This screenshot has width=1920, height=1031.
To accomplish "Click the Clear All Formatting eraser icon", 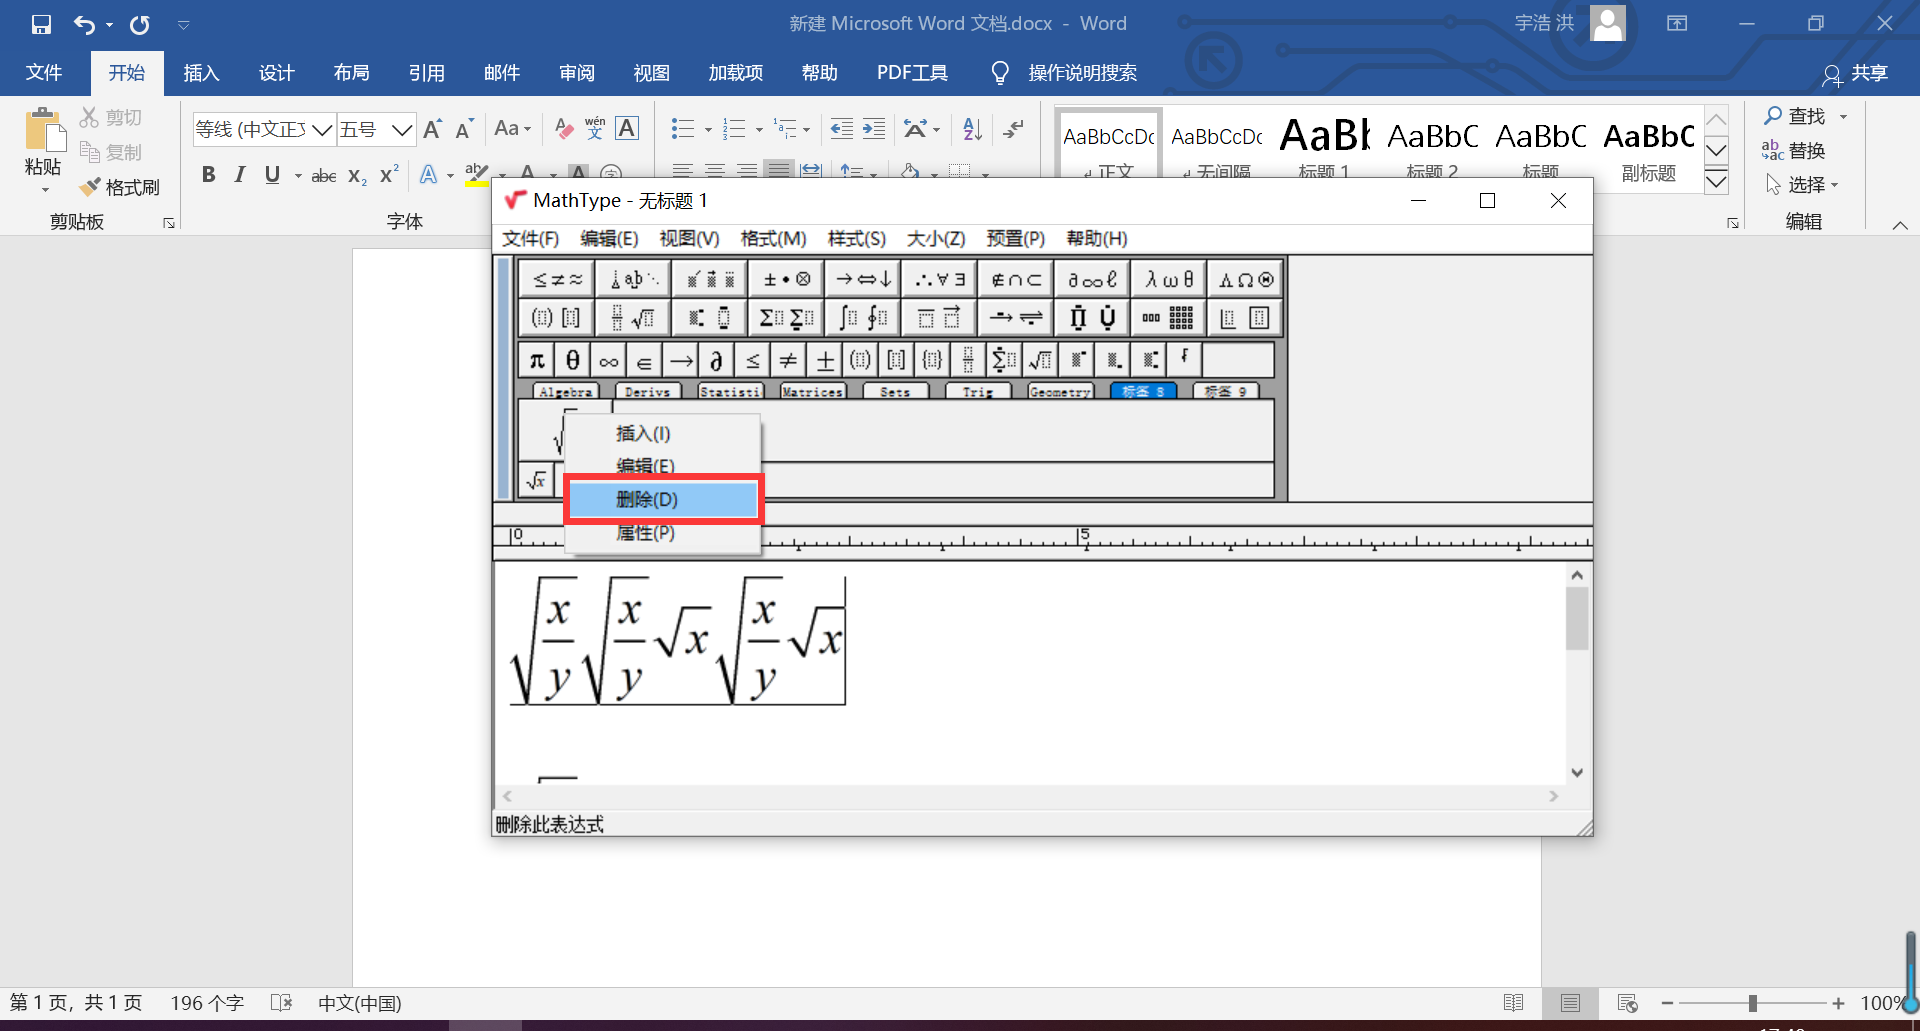I will [x=564, y=129].
